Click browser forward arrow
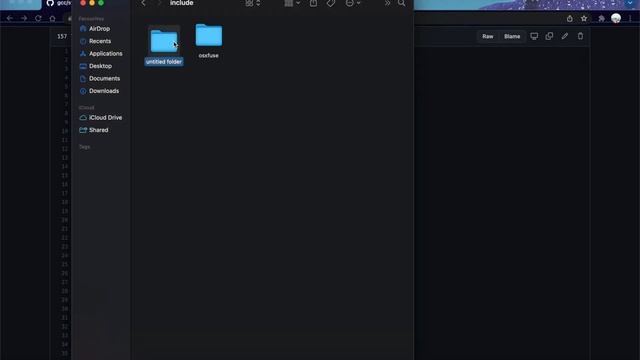 tap(24, 18)
